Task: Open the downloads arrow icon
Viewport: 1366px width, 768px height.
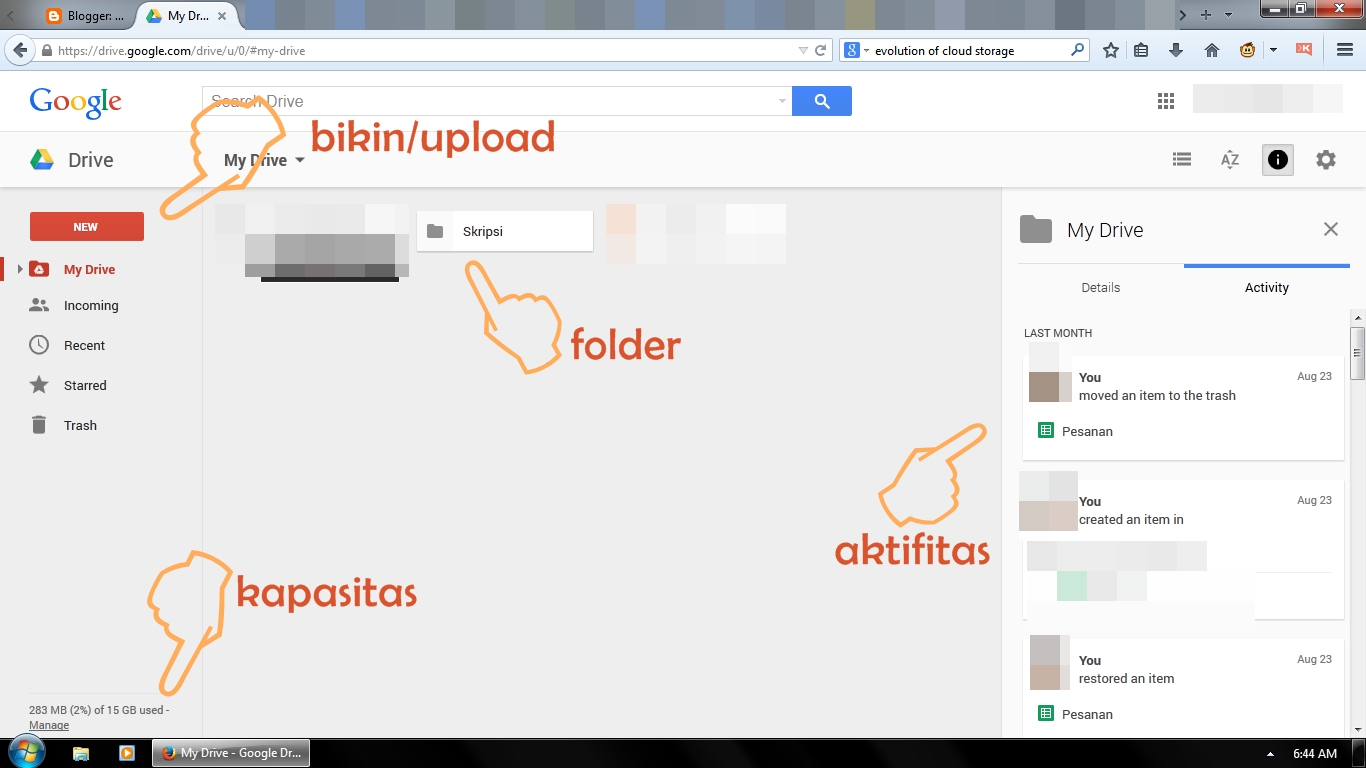Action: [x=1176, y=50]
